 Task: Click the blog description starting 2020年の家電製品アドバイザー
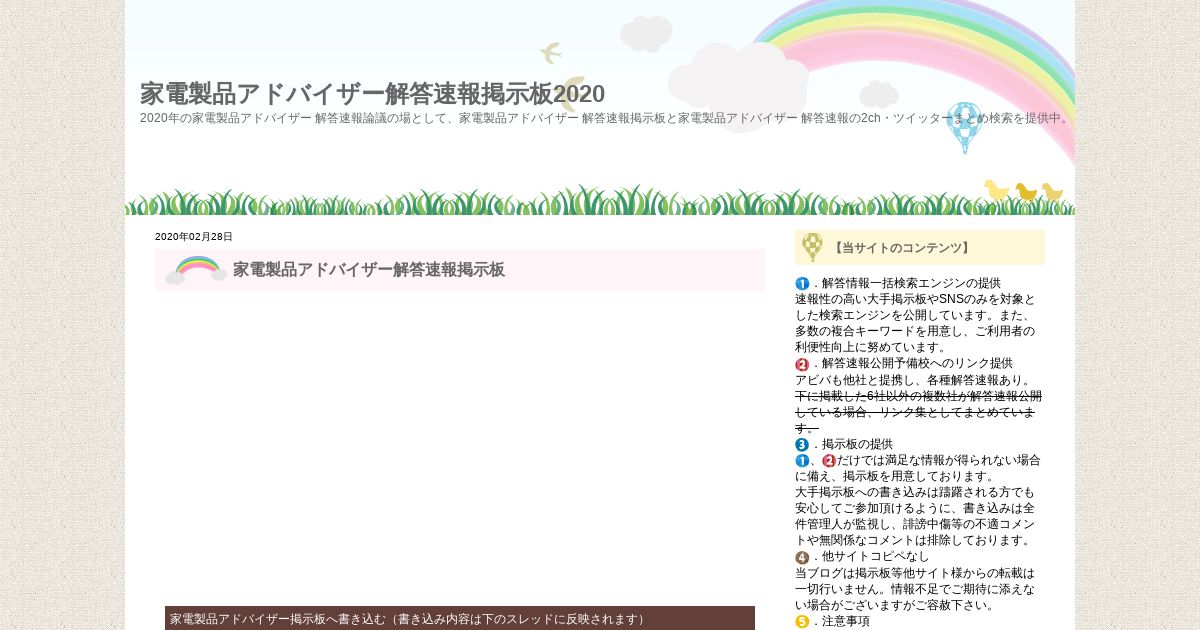point(606,118)
